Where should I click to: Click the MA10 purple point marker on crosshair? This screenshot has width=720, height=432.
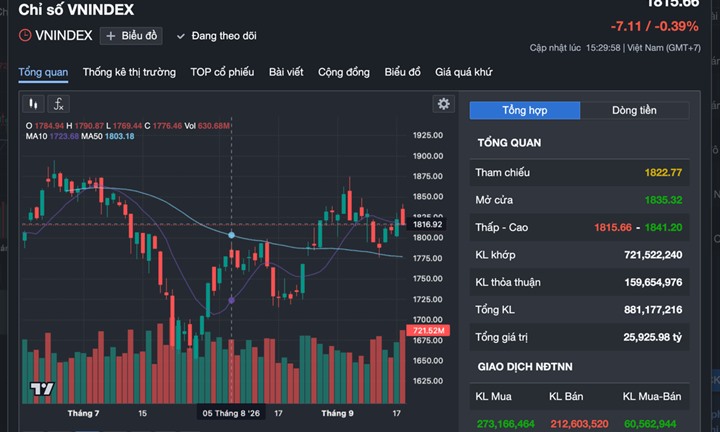coord(231,300)
